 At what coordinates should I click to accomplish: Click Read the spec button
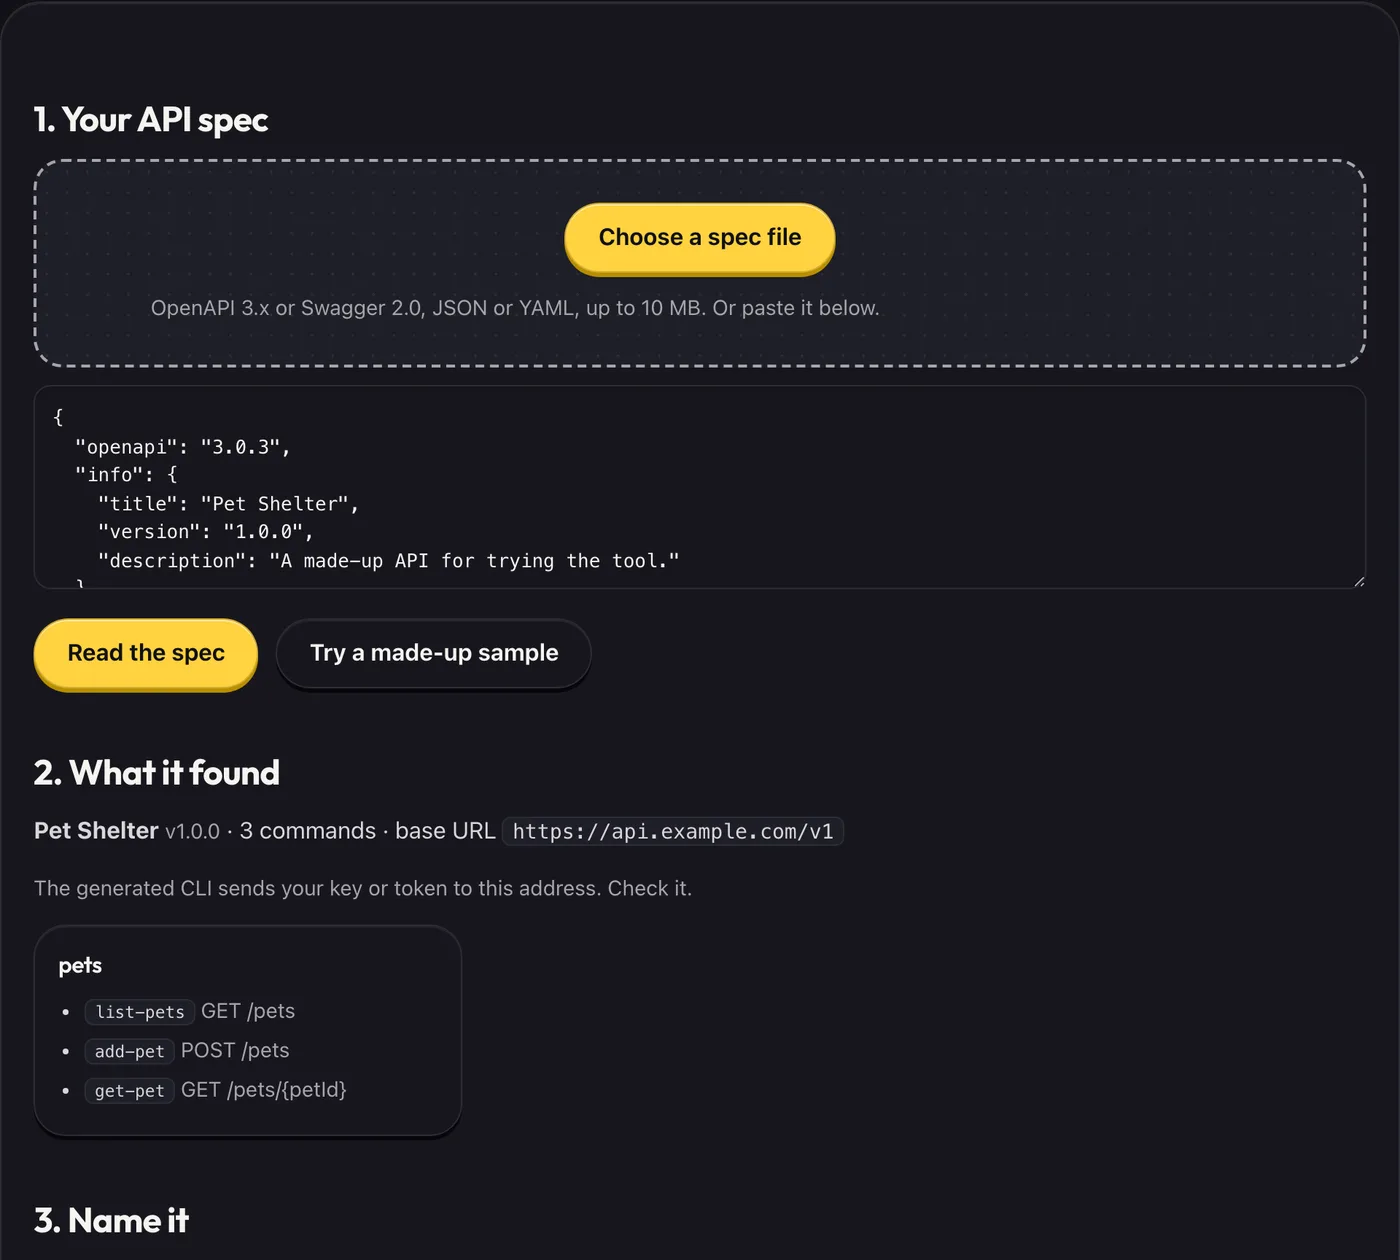pos(146,653)
